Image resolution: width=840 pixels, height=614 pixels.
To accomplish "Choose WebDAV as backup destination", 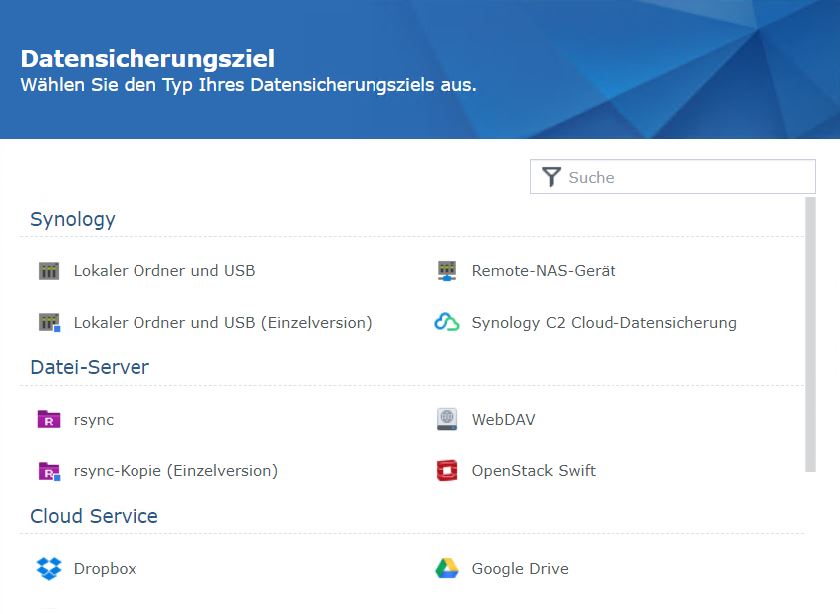I will click(x=502, y=419).
